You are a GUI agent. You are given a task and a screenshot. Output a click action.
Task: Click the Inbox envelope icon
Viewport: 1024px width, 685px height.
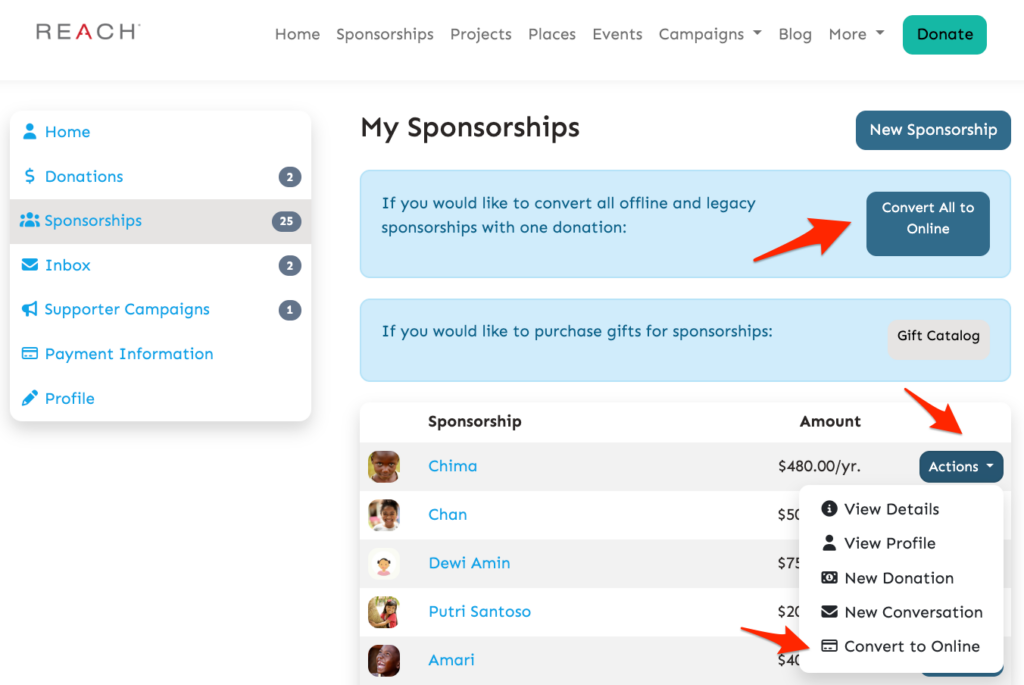coord(30,265)
